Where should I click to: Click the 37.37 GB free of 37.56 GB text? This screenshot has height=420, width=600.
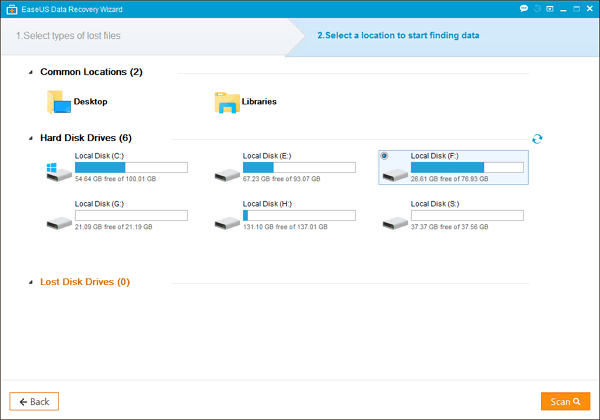click(449, 227)
